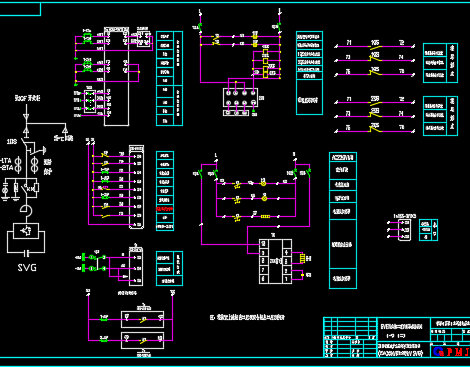Select the current transformer circles beside 1TA label
This screenshot has width=470, height=367.
(x=18, y=165)
